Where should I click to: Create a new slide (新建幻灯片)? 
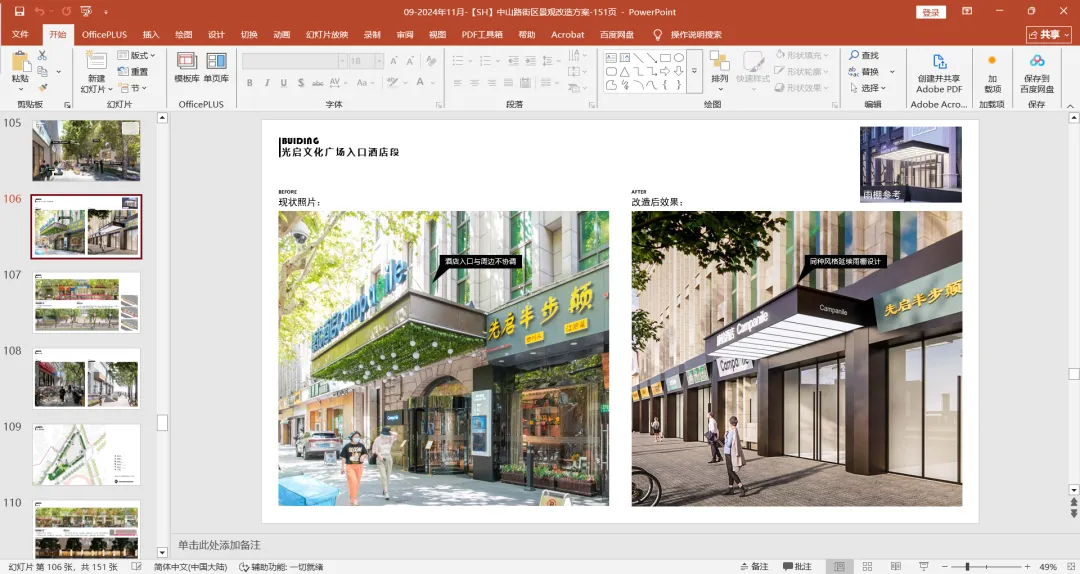click(x=96, y=72)
